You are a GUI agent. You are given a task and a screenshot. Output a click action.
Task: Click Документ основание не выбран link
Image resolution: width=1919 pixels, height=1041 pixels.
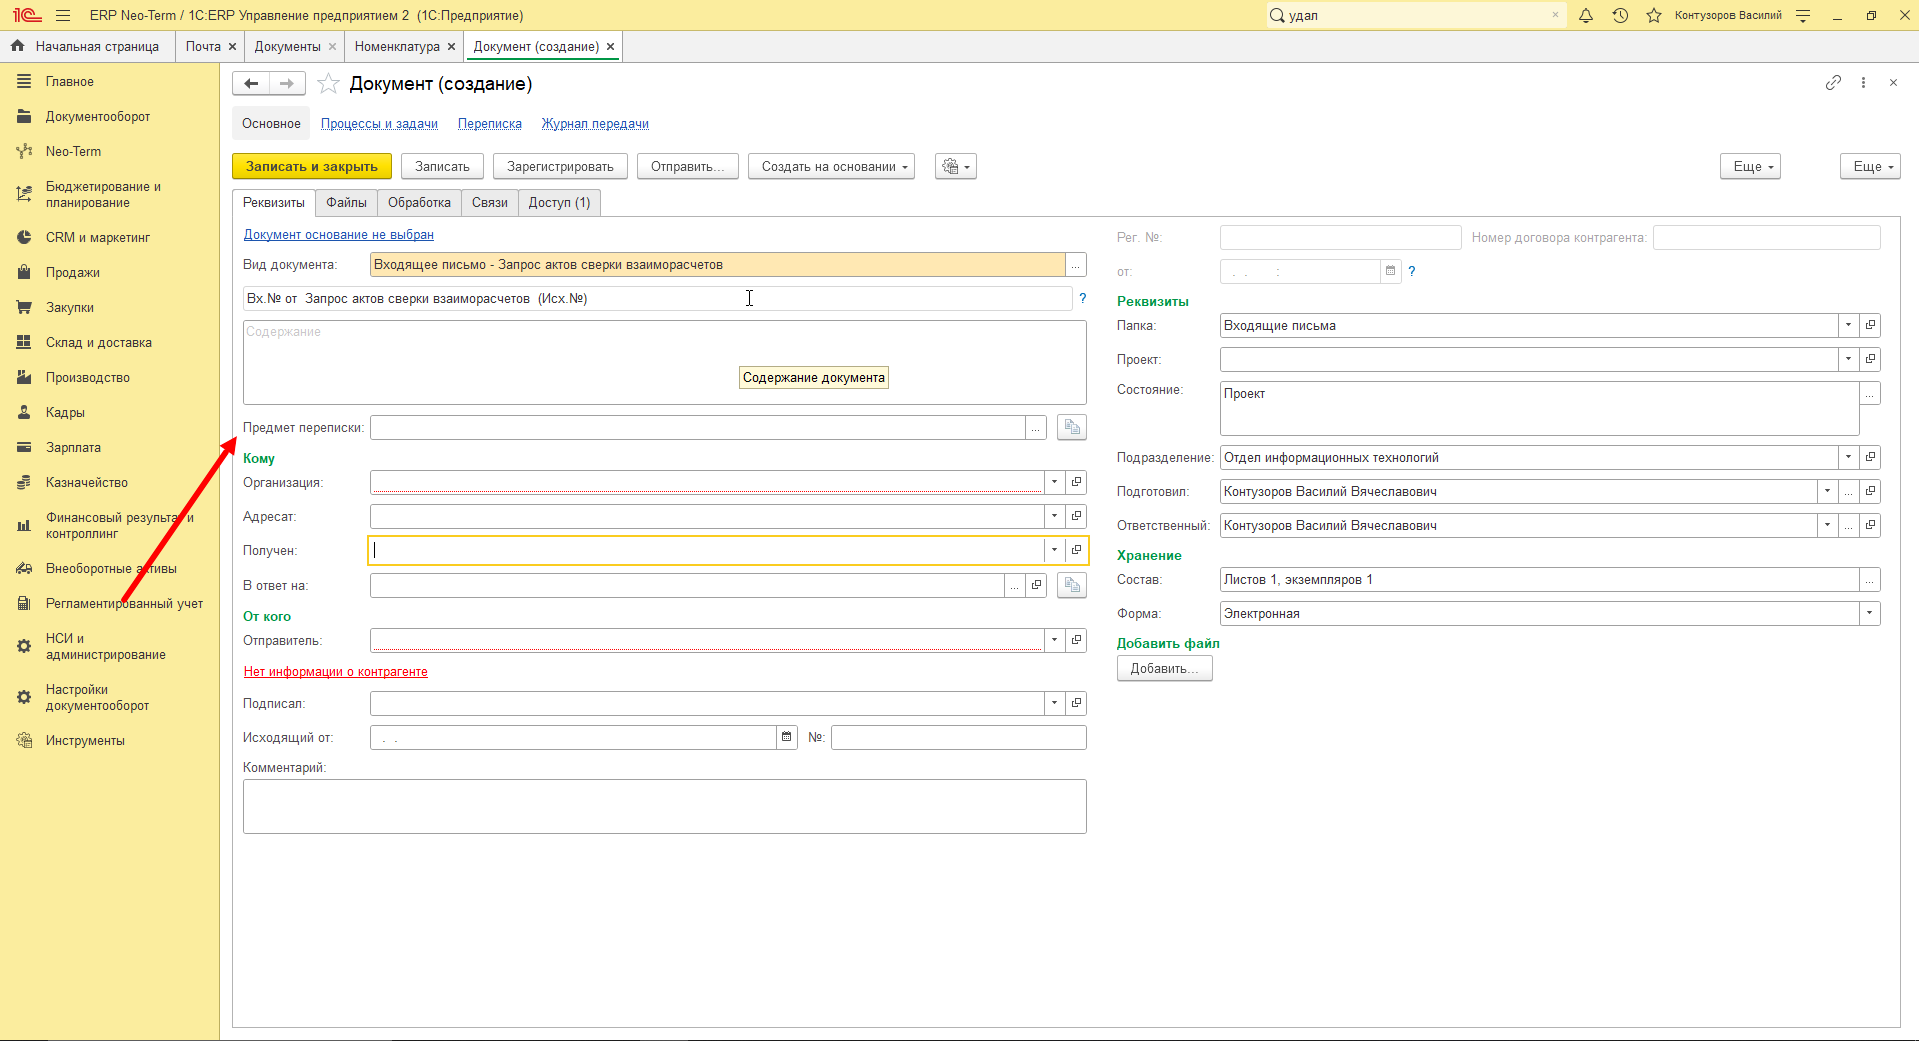click(x=339, y=235)
